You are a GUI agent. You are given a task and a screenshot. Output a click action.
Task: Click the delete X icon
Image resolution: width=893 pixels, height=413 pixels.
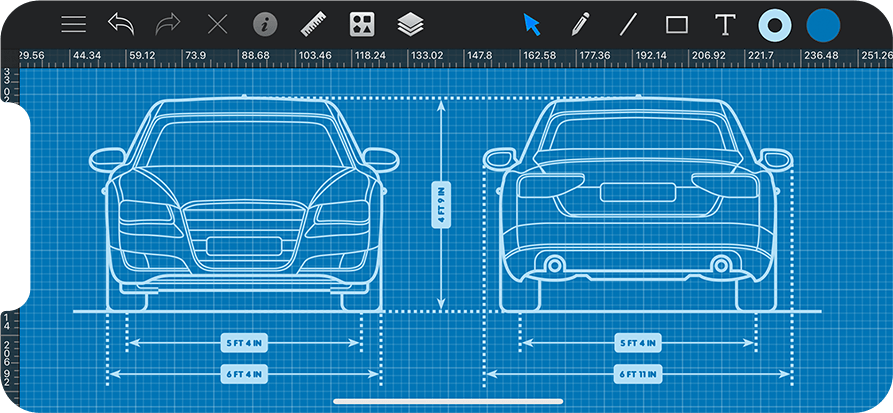click(x=217, y=25)
